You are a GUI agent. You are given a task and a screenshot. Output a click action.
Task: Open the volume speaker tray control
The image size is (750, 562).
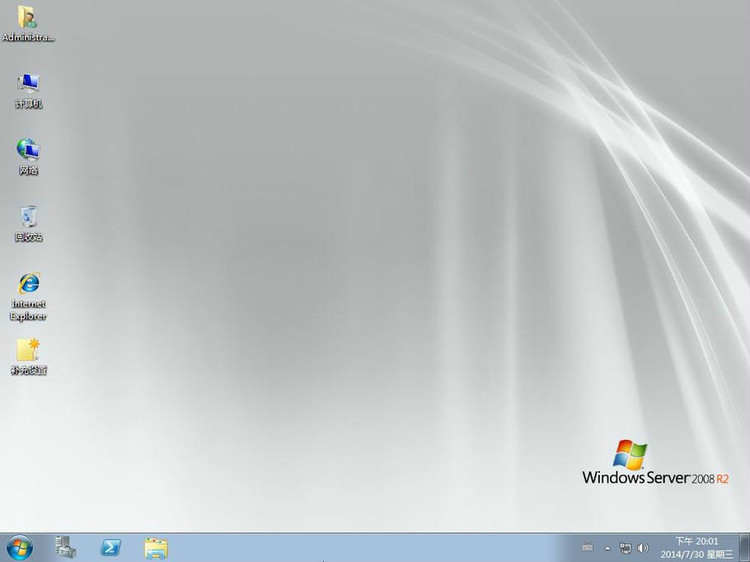(x=642, y=548)
